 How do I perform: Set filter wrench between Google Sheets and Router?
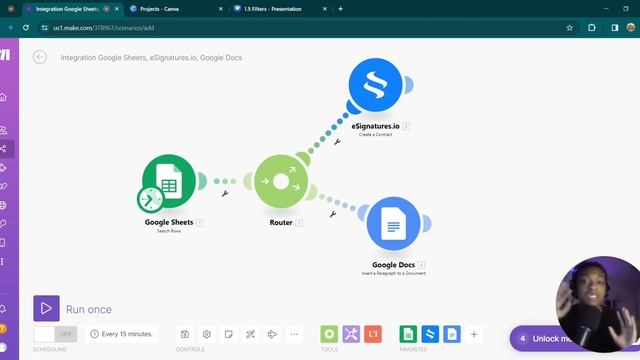pos(225,193)
